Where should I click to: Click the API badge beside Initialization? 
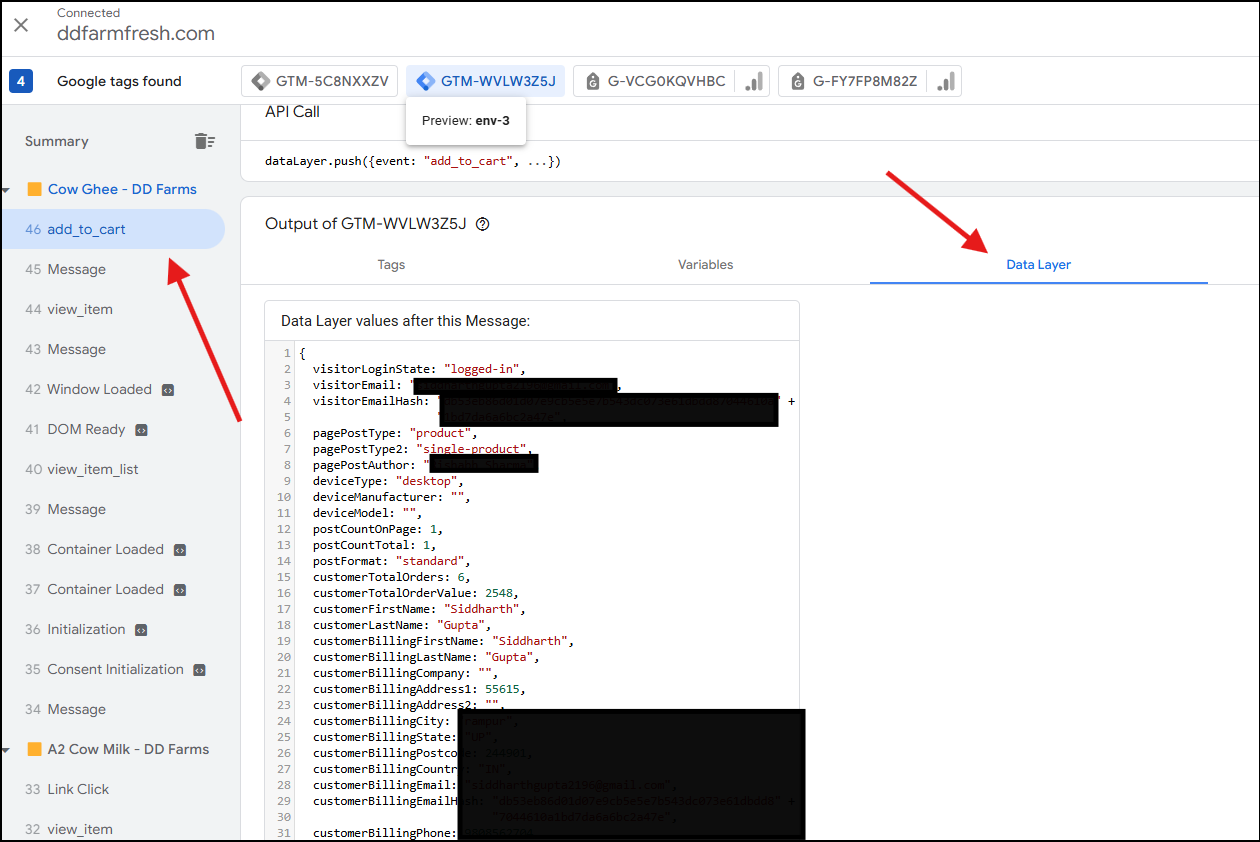pyautogui.click(x=141, y=630)
